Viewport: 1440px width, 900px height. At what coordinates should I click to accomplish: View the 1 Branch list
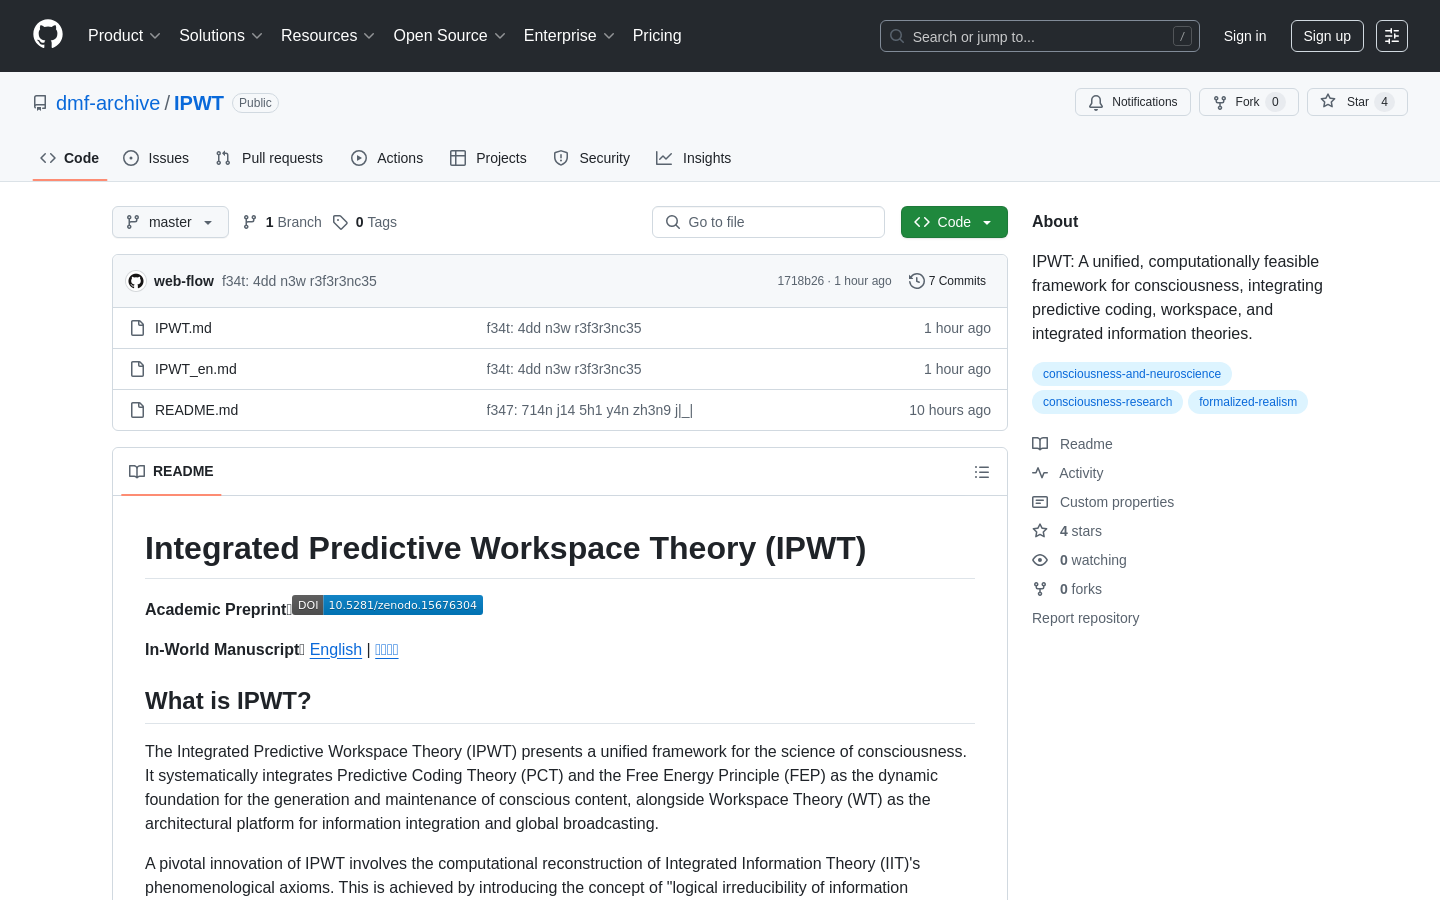(x=282, y=222)
